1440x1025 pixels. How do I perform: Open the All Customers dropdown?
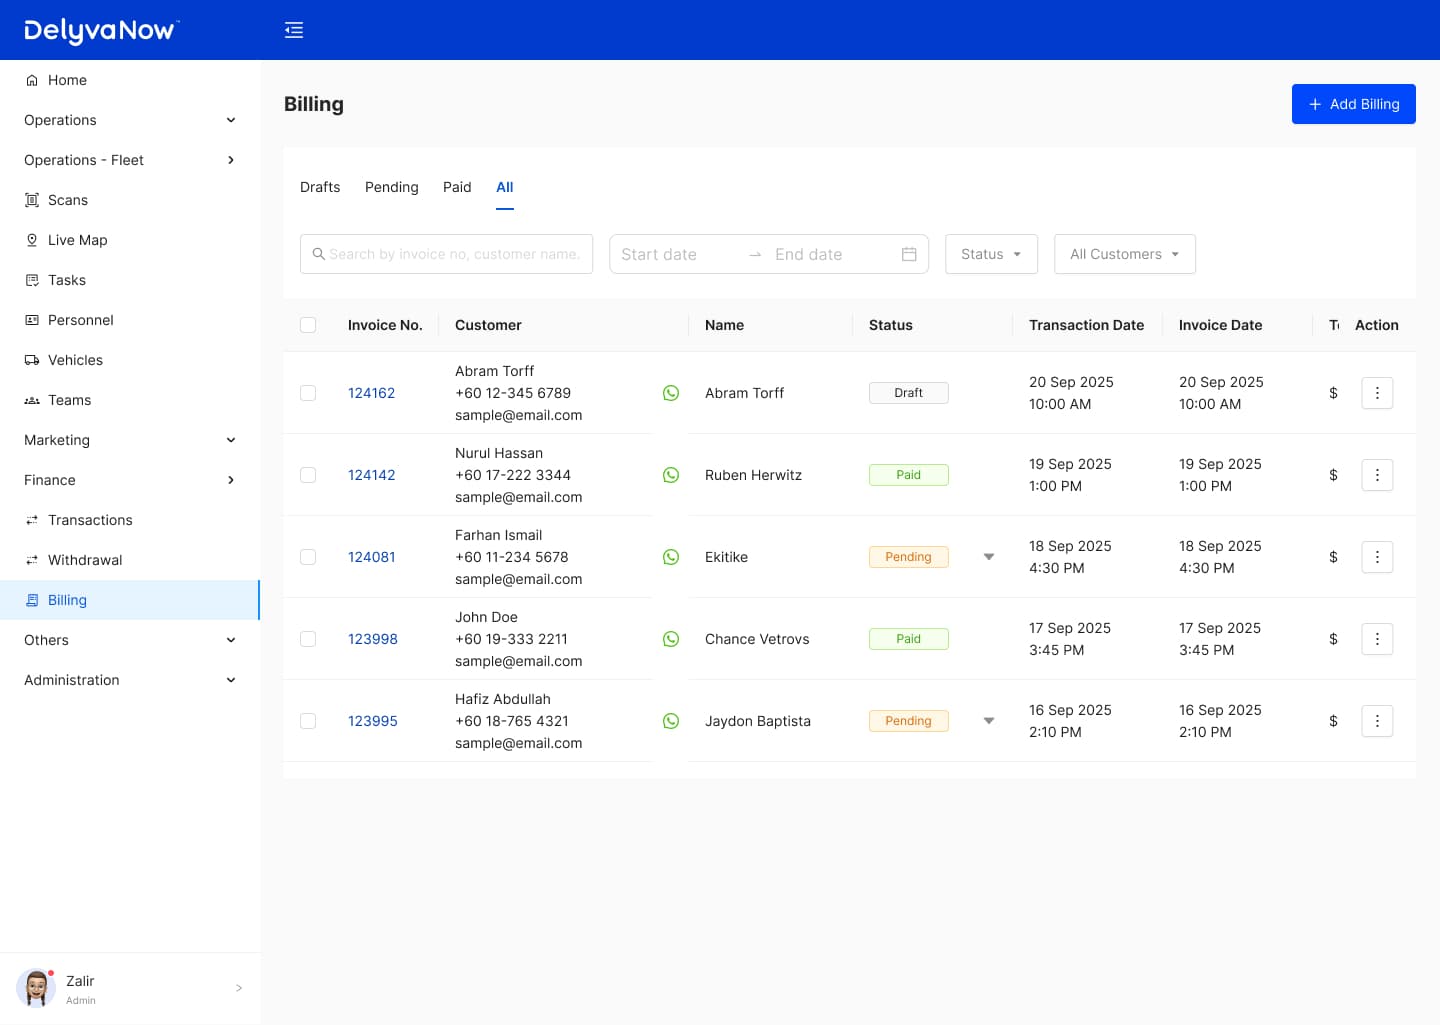(1125, 254)
